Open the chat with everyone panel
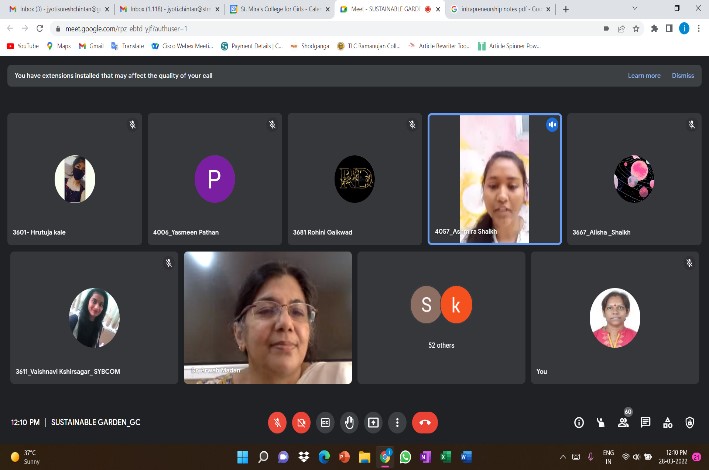This screenshot has width=709, height=470. [646, 422]
